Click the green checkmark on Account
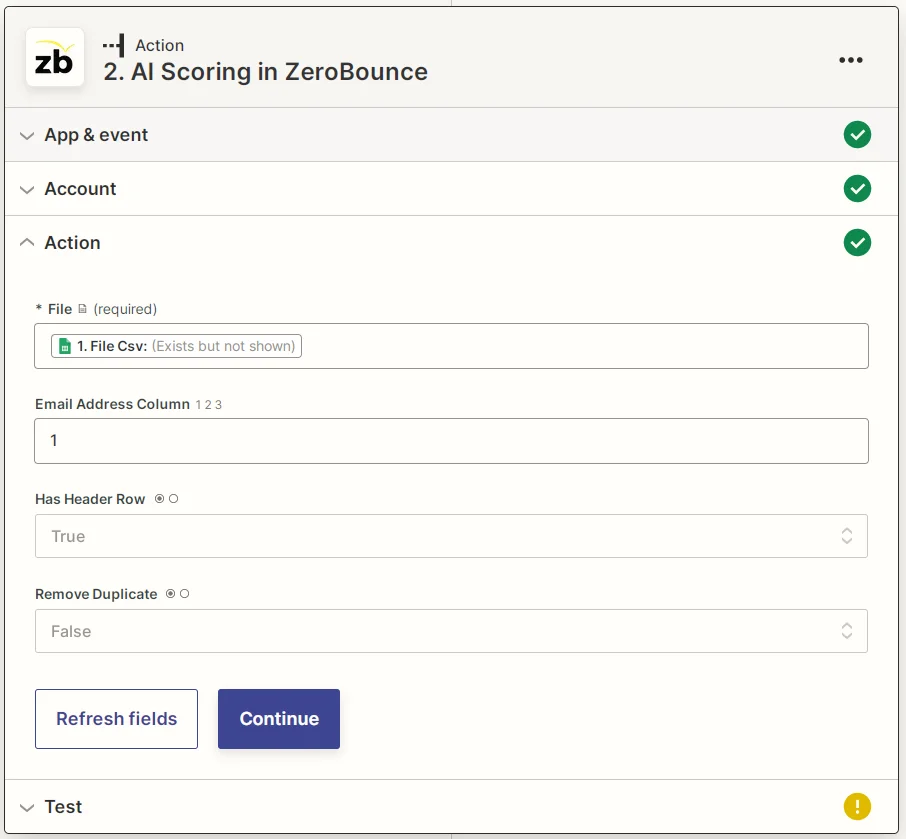906x839 pixels. click(857, 188)
